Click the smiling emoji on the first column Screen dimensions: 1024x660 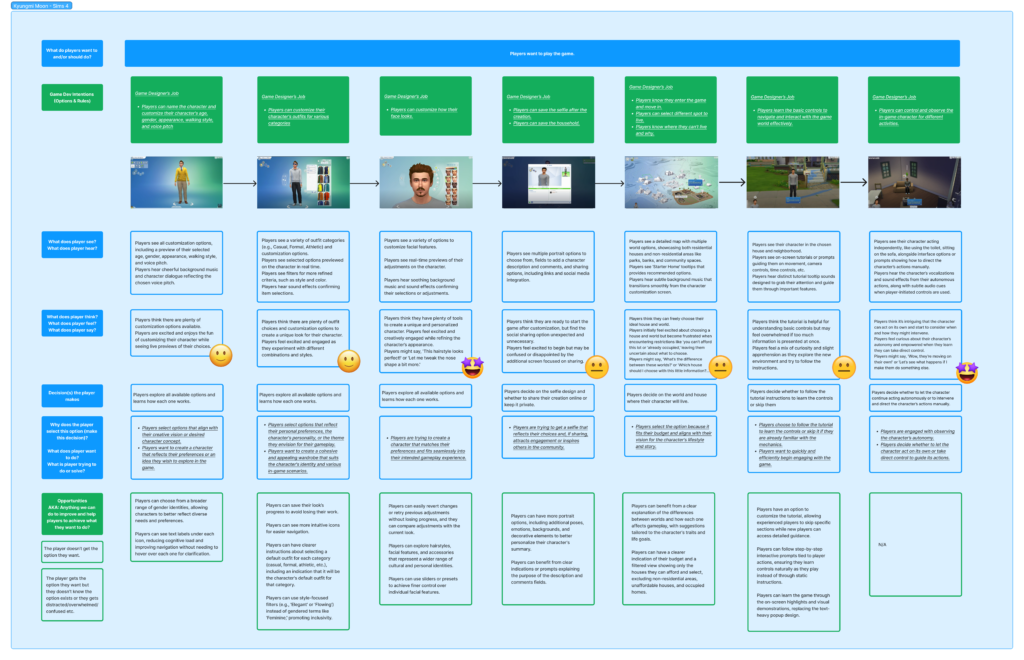pos(222,355)
